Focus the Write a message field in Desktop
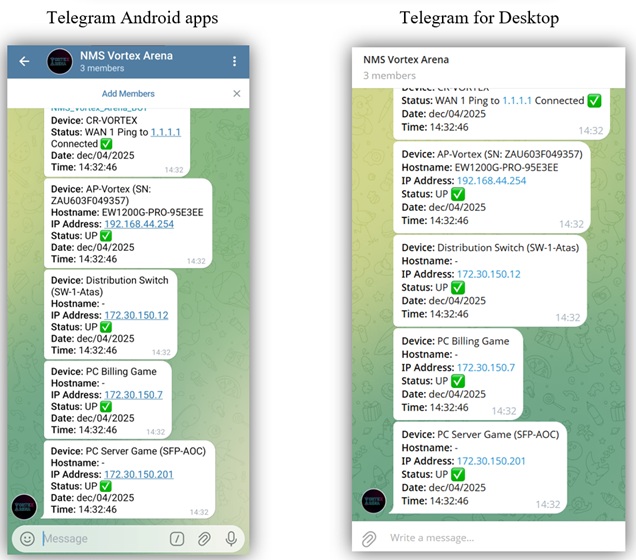The height and width of the screenshot is (560, 636). (x=432, y=538)
